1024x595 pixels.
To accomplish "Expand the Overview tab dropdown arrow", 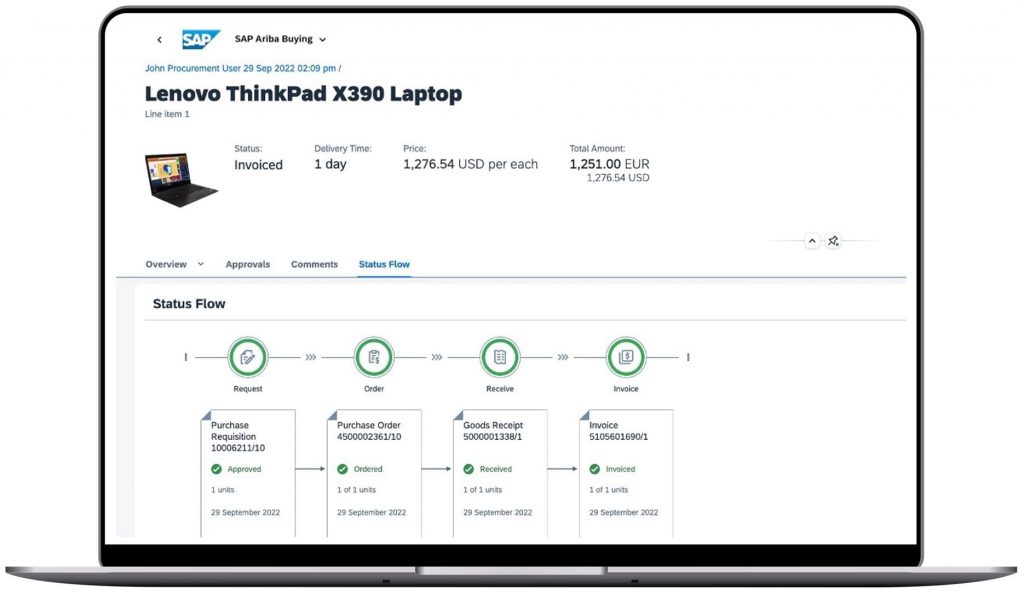I will coord(200,264).
